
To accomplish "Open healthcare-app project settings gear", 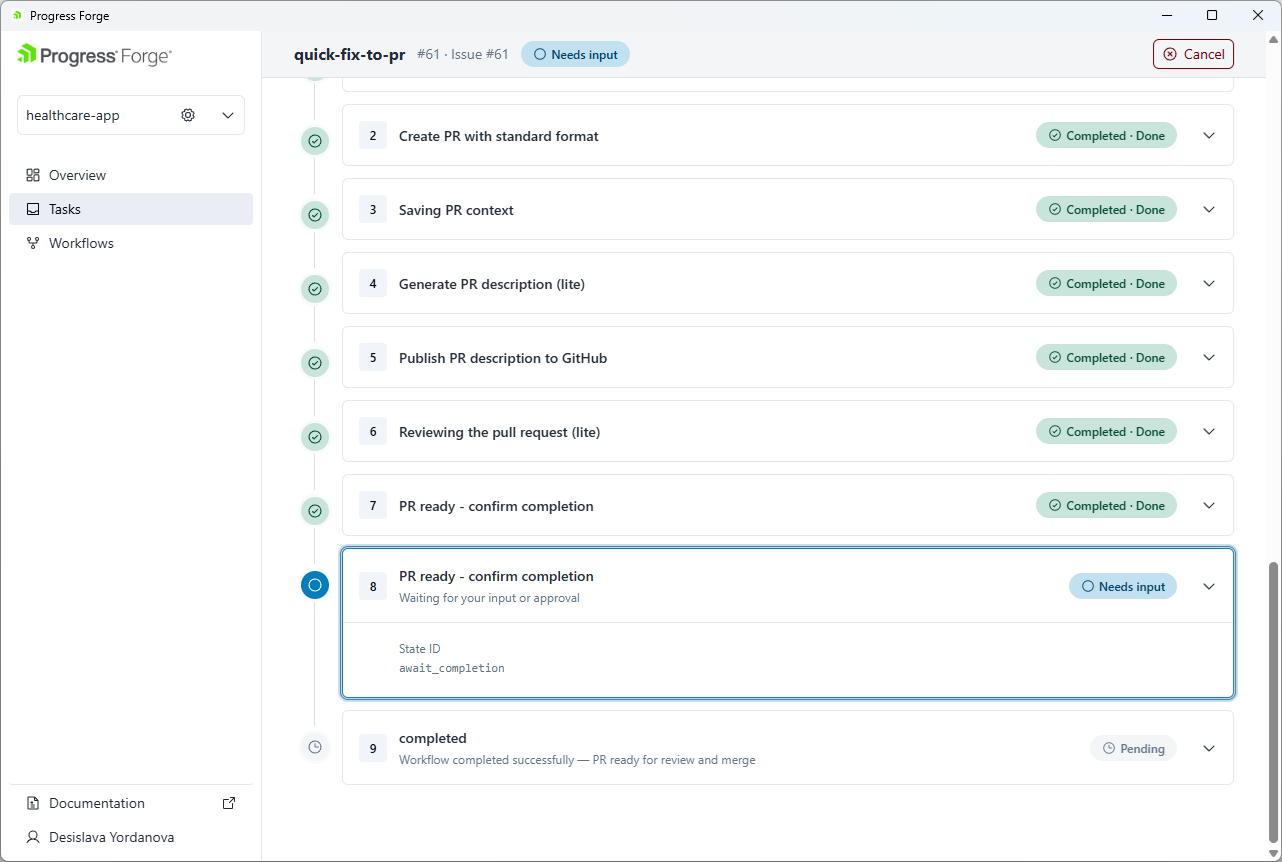I will [x=188, y=115].
